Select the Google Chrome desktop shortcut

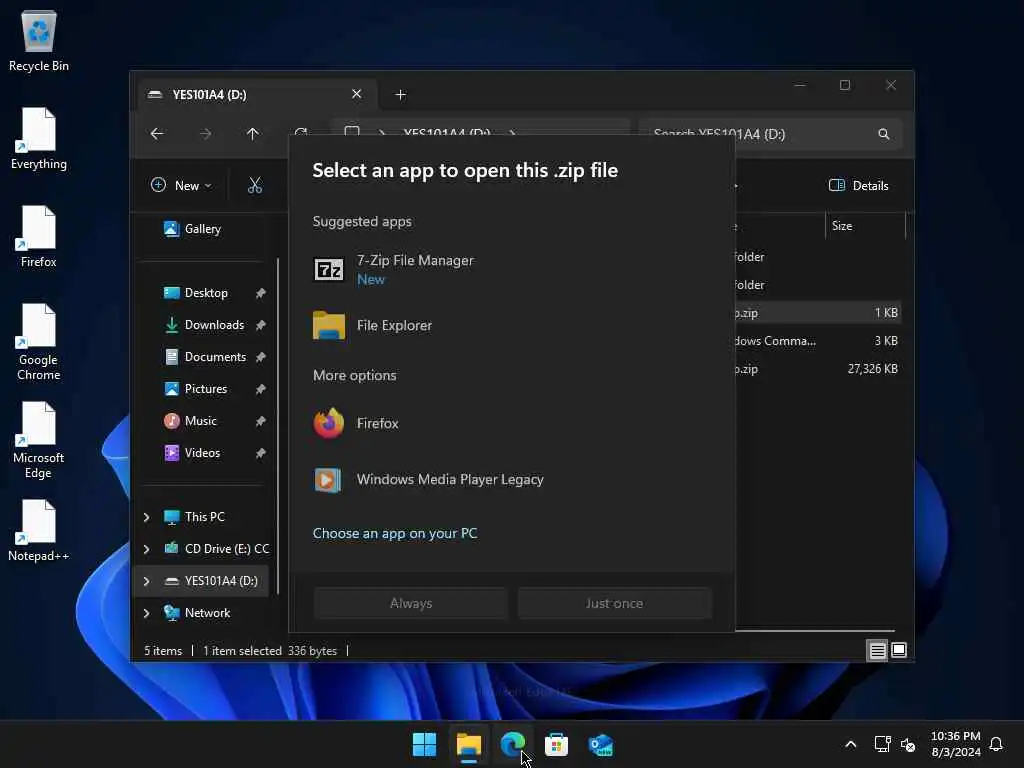click(39, 342)
